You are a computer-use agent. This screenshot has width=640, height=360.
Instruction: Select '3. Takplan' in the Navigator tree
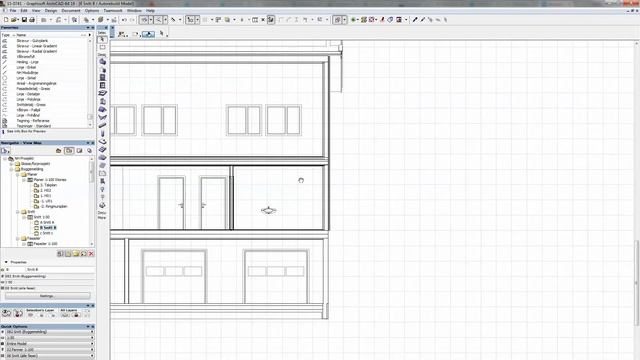pos(48,185)
